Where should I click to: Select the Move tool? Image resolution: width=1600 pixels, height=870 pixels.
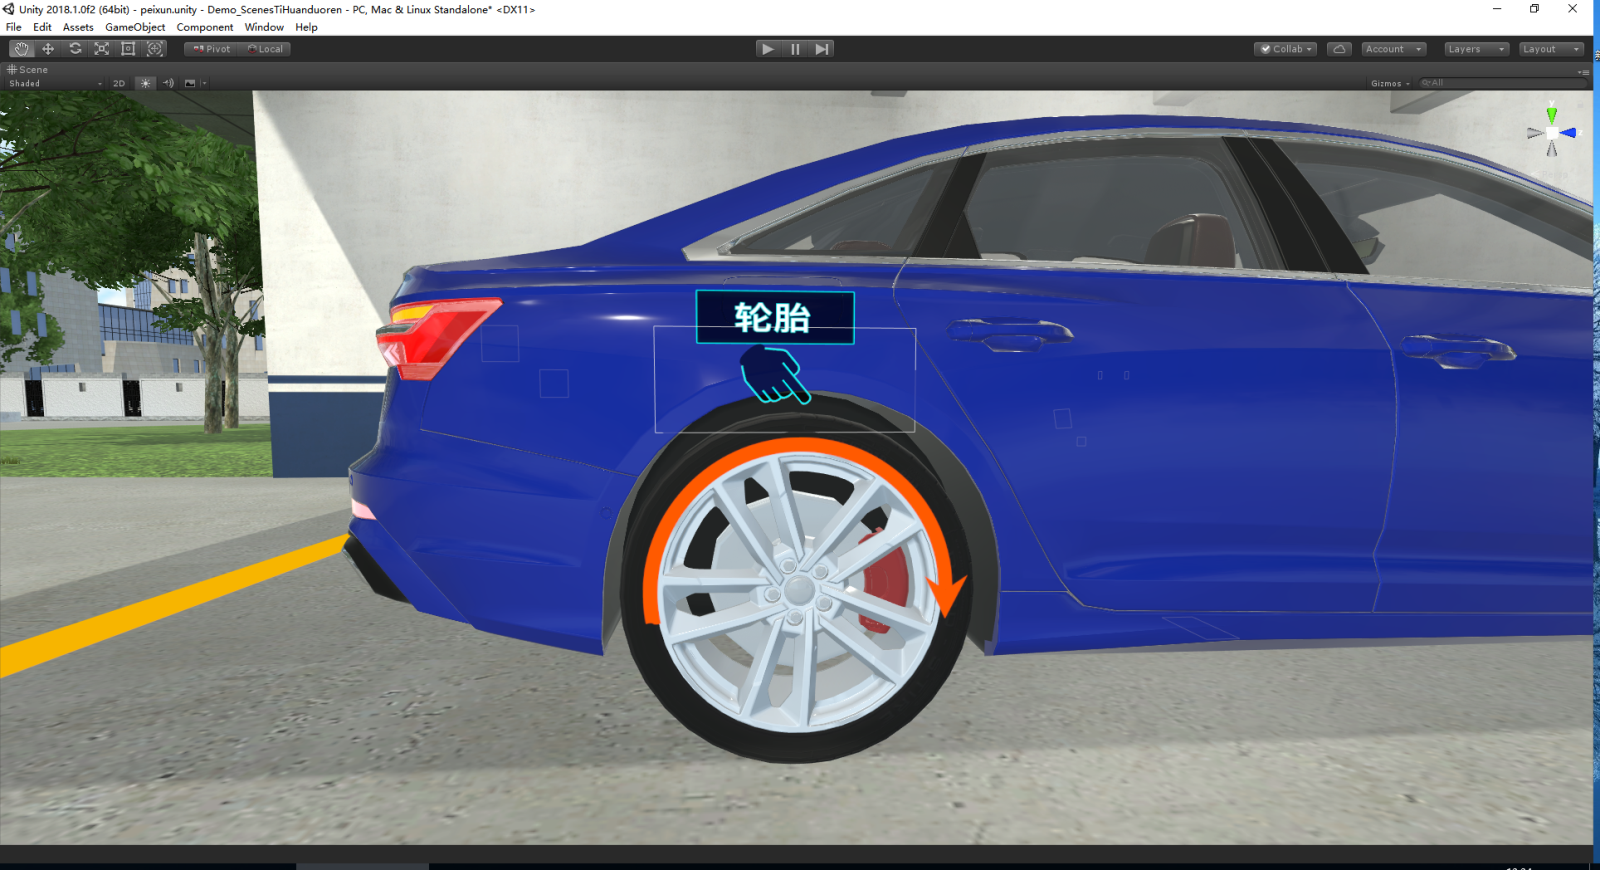click(48, 49)
